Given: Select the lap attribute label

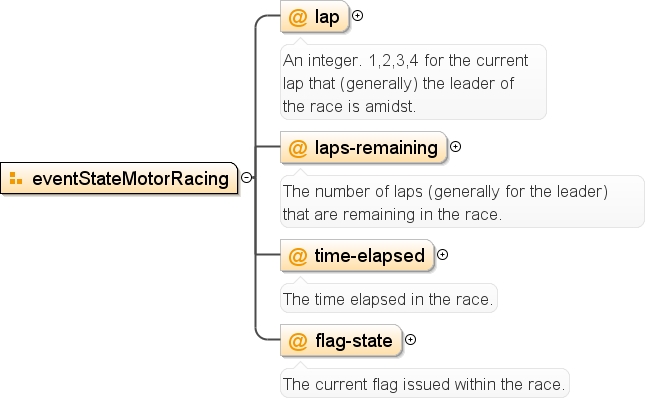Looking at the screenshot, I should pyautogui.click(x=327, y=17).
